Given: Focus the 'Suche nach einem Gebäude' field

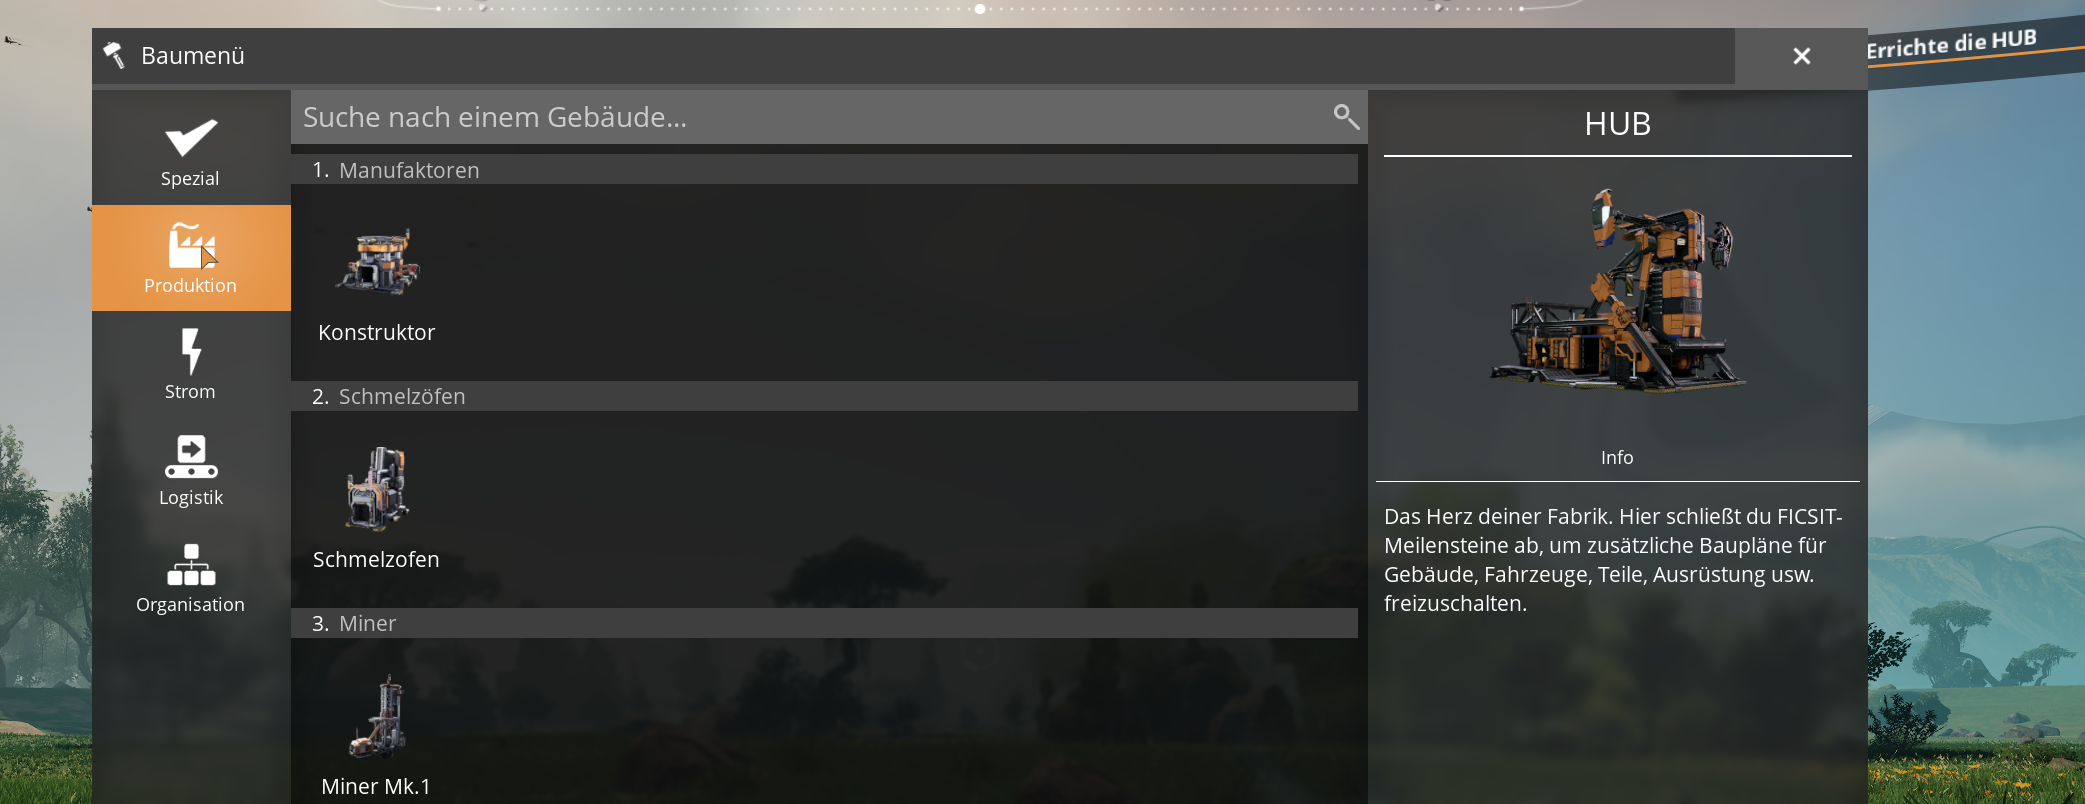Looking at the screenshot, I should pos(829,117).
